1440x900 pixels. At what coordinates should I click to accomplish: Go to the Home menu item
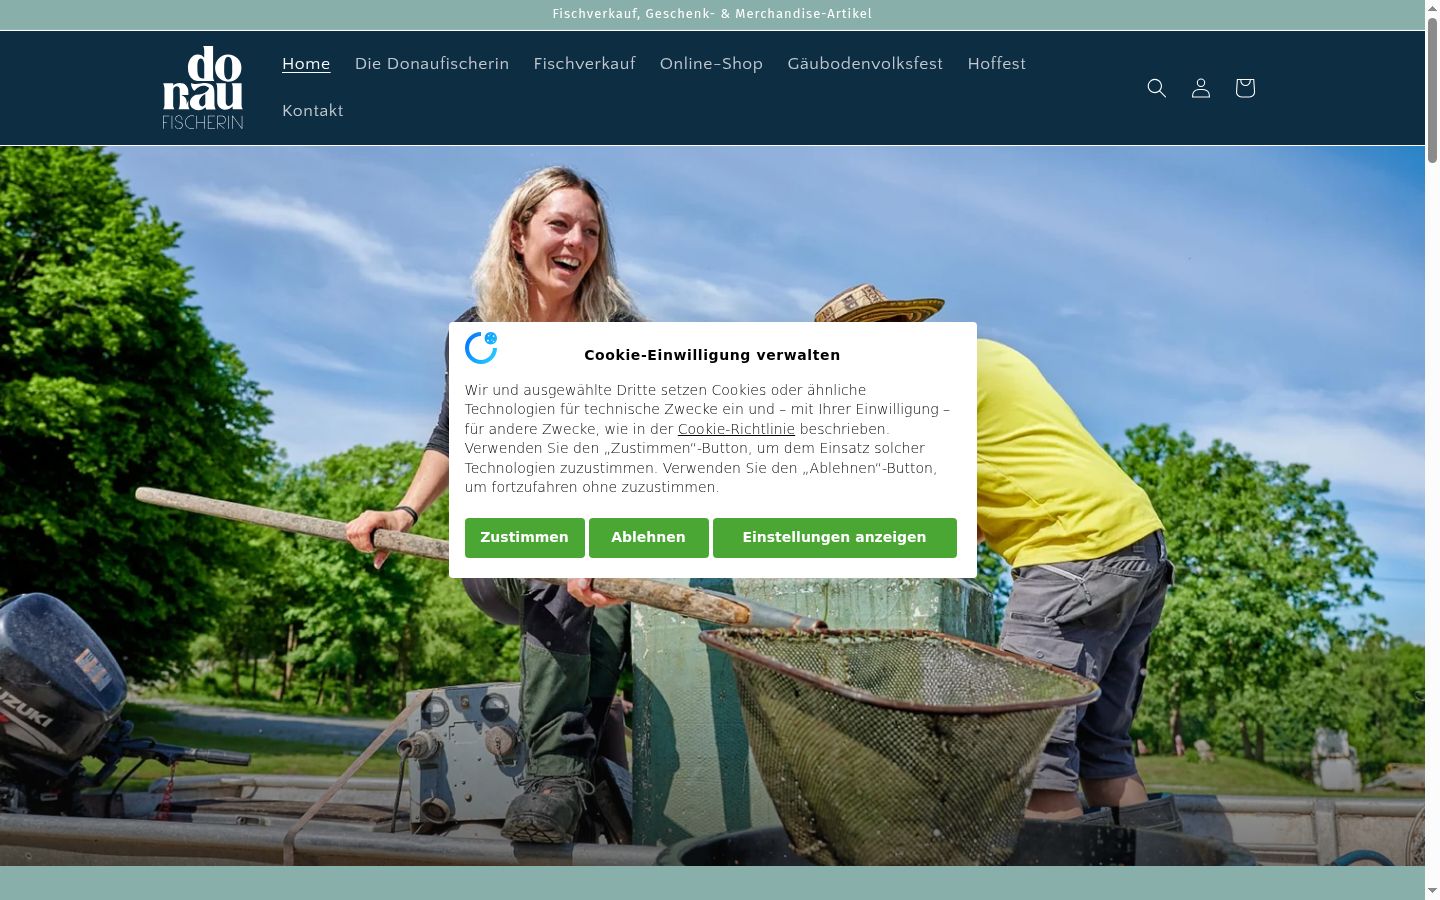tap(306, 64)
